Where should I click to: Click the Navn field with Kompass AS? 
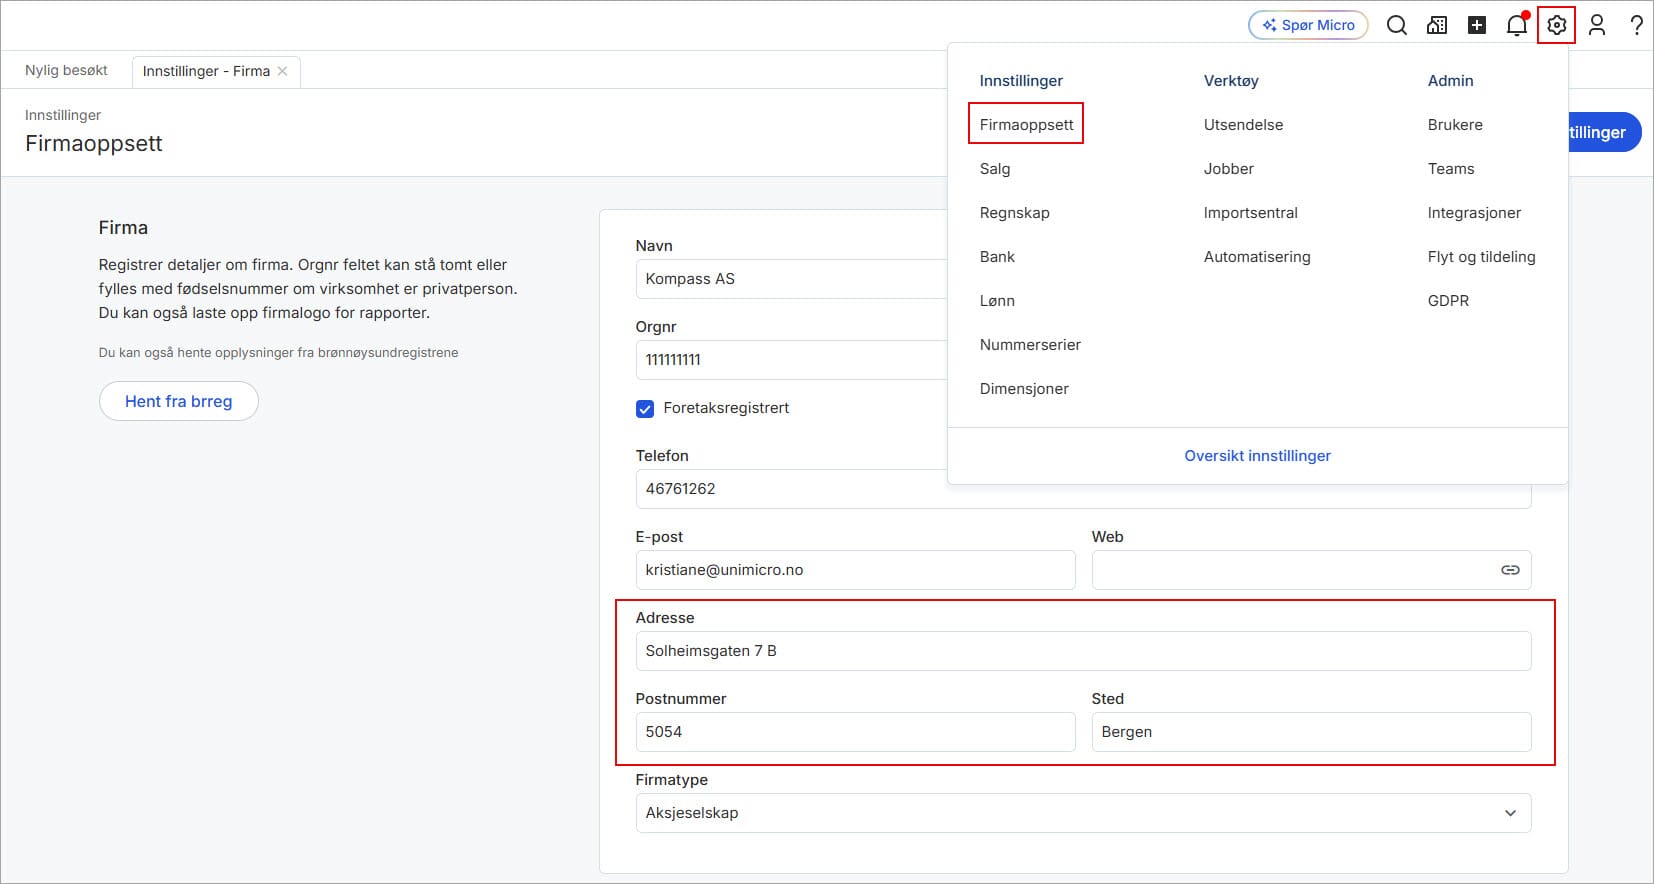tap(791, 279)
